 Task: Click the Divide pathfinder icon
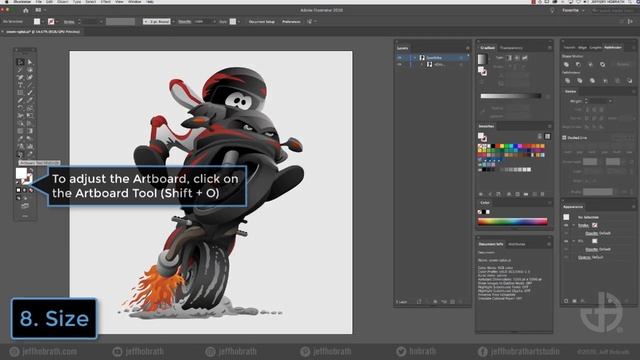pyautogui.click(x=567, y=81)
